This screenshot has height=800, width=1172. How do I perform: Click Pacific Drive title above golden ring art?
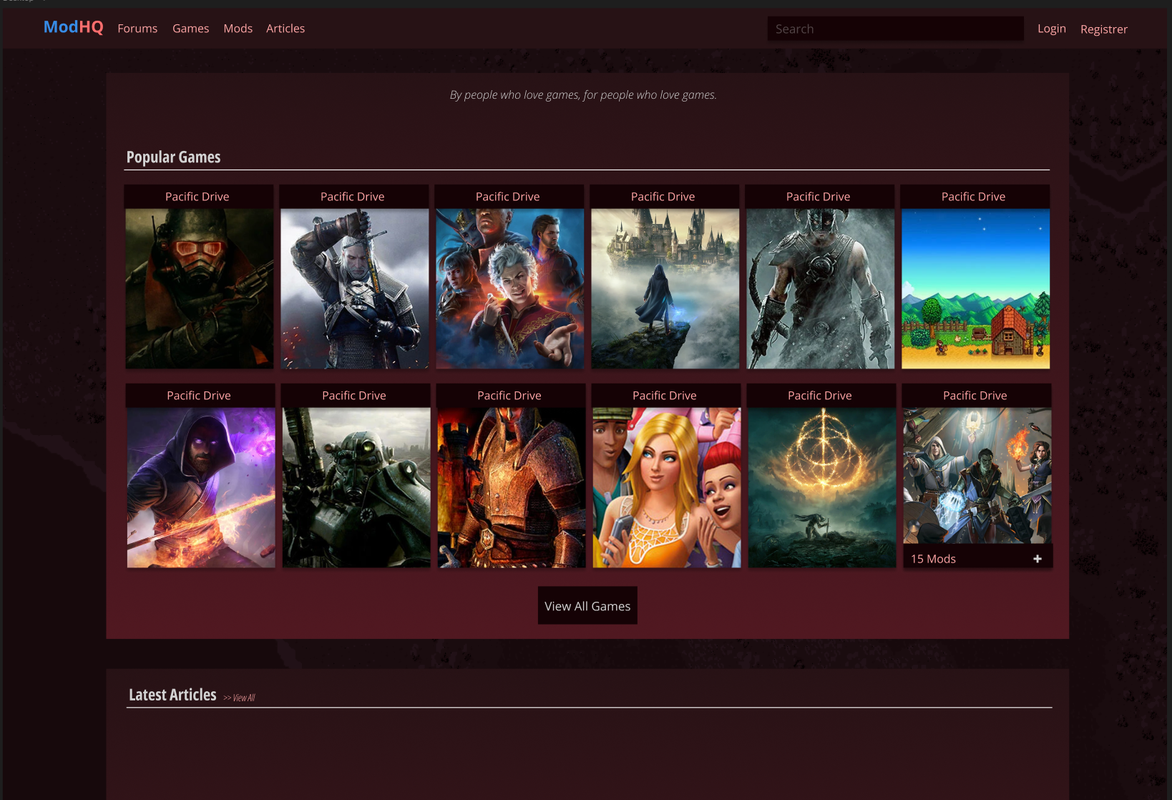point(820,396)
